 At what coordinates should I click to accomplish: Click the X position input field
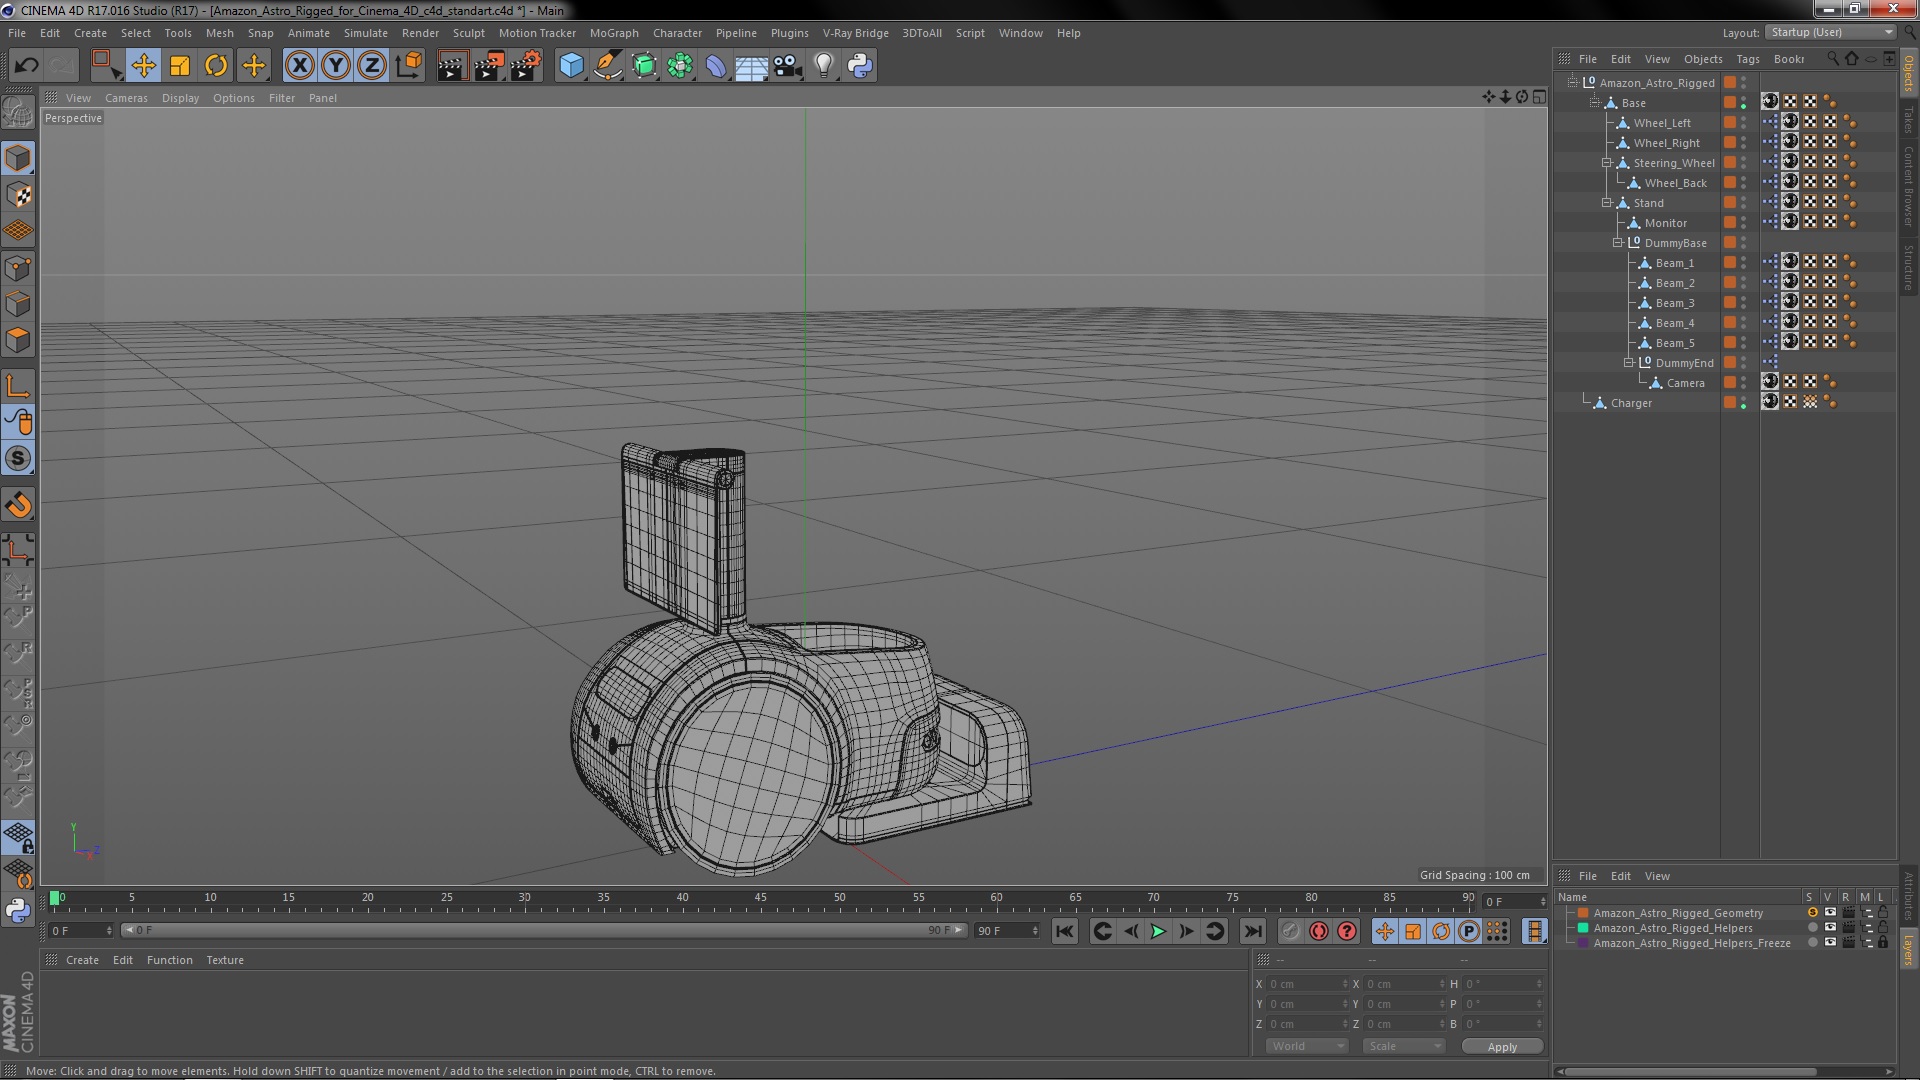coord(1308,984)
